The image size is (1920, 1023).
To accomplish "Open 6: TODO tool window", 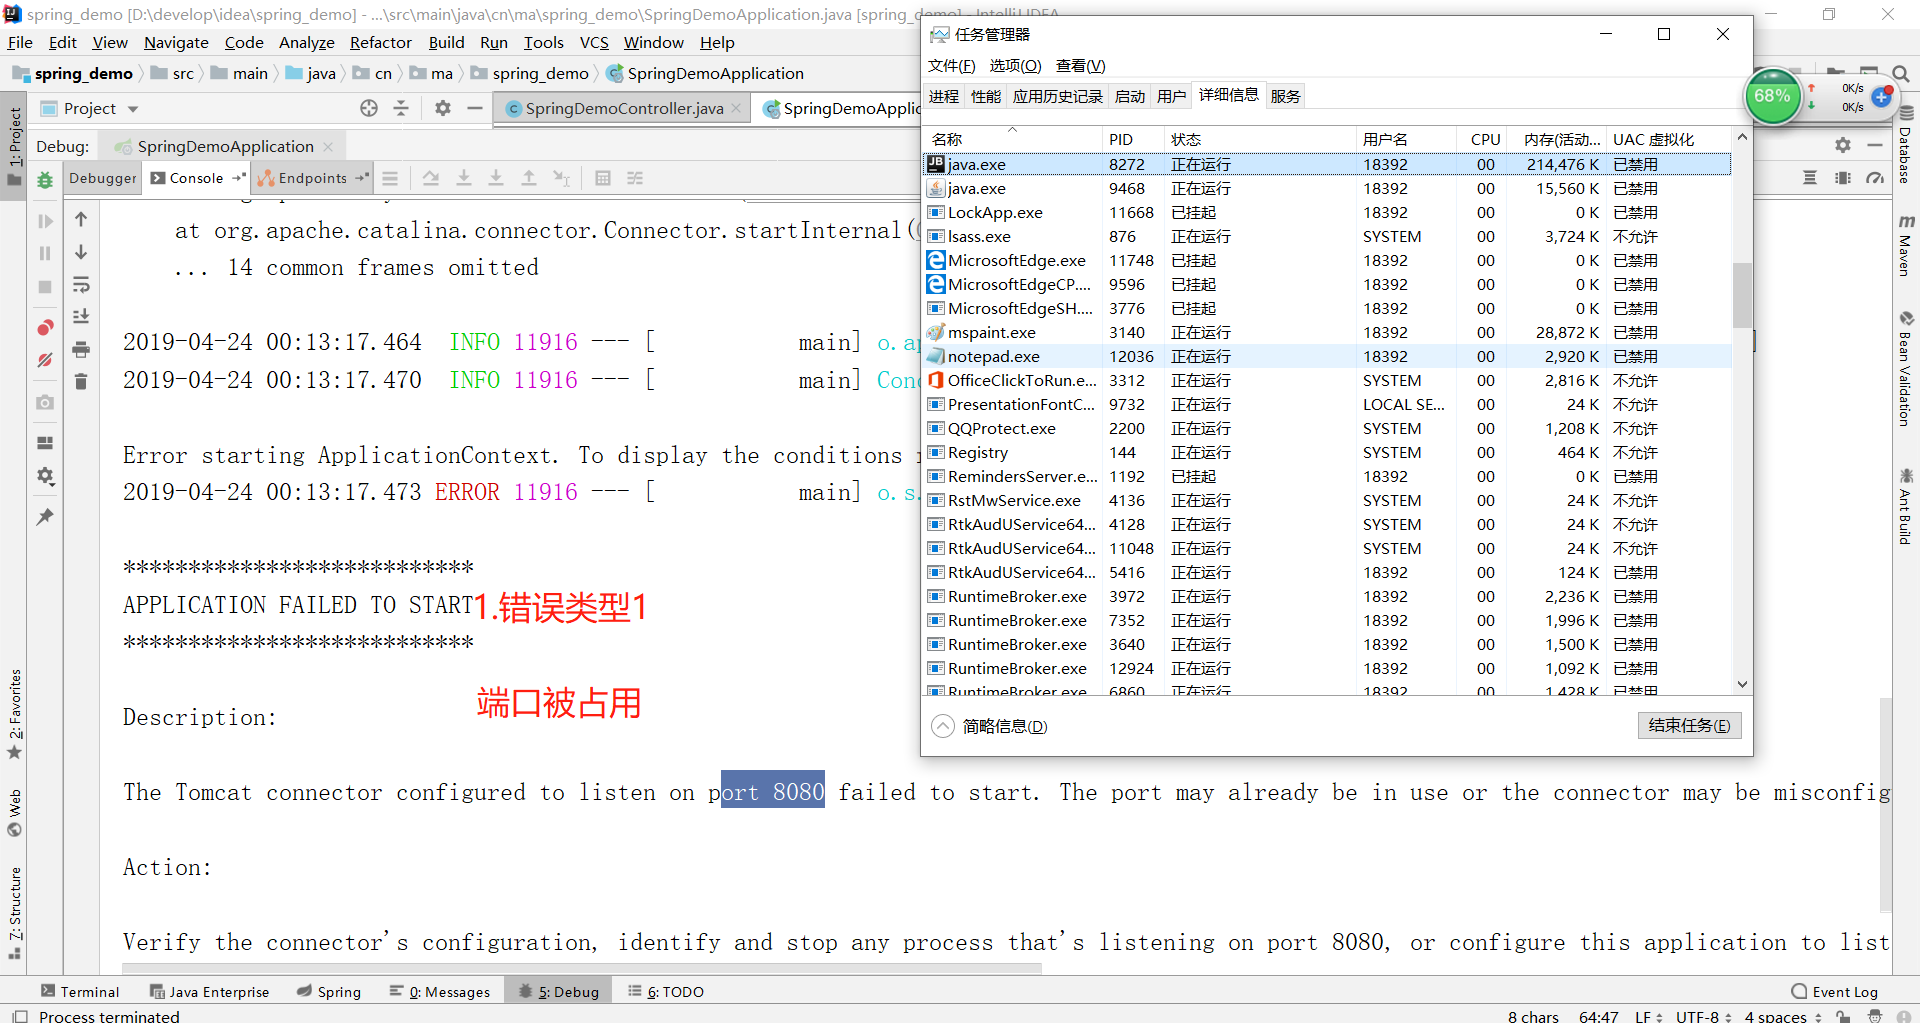I will (x=666, y=991).
